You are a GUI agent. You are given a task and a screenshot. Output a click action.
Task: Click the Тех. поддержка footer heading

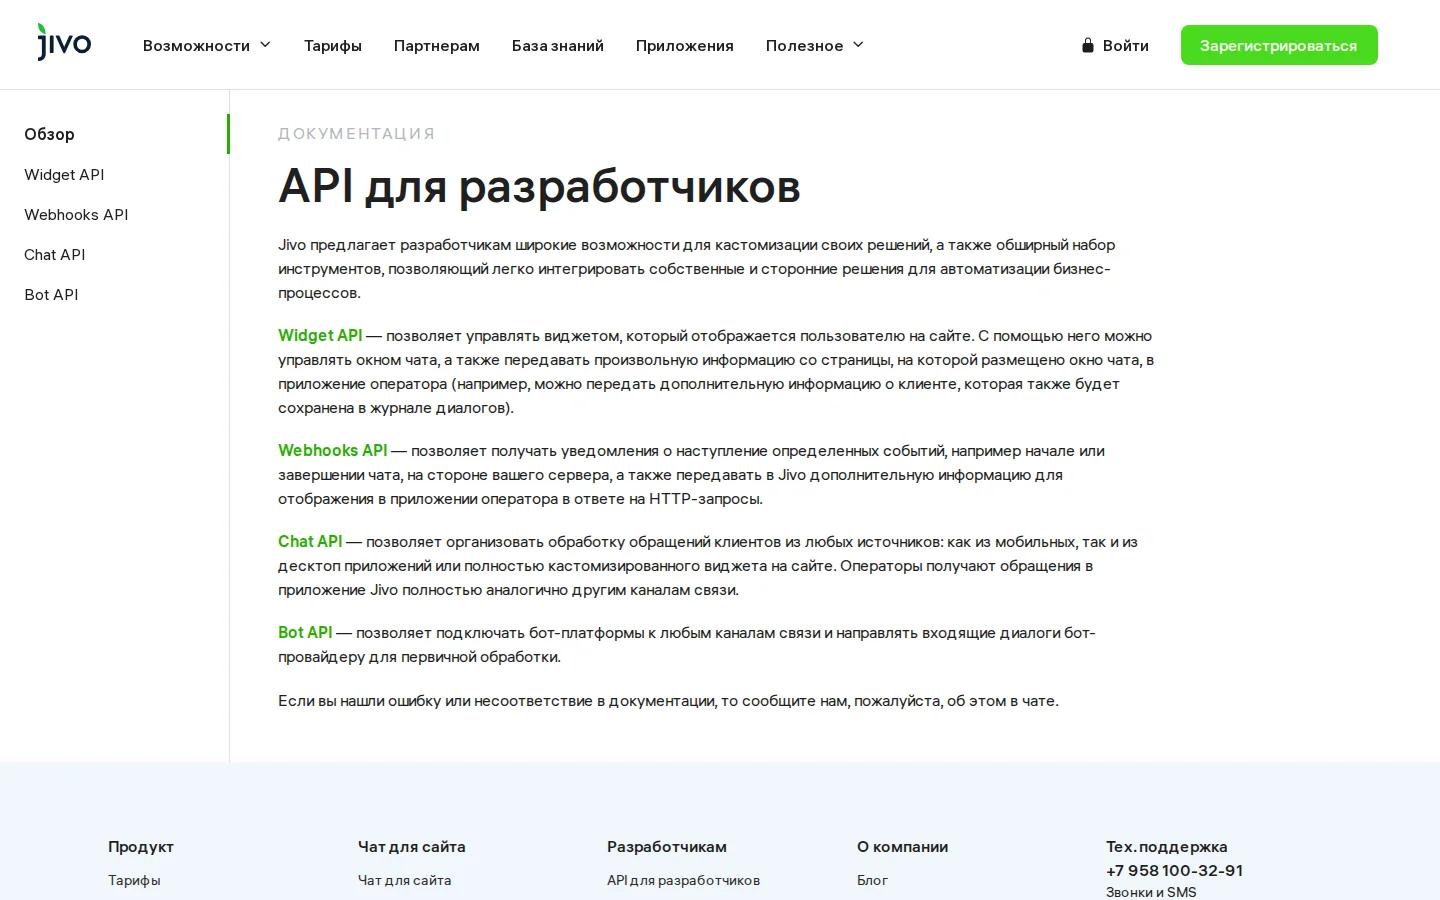pos(1166,847)
